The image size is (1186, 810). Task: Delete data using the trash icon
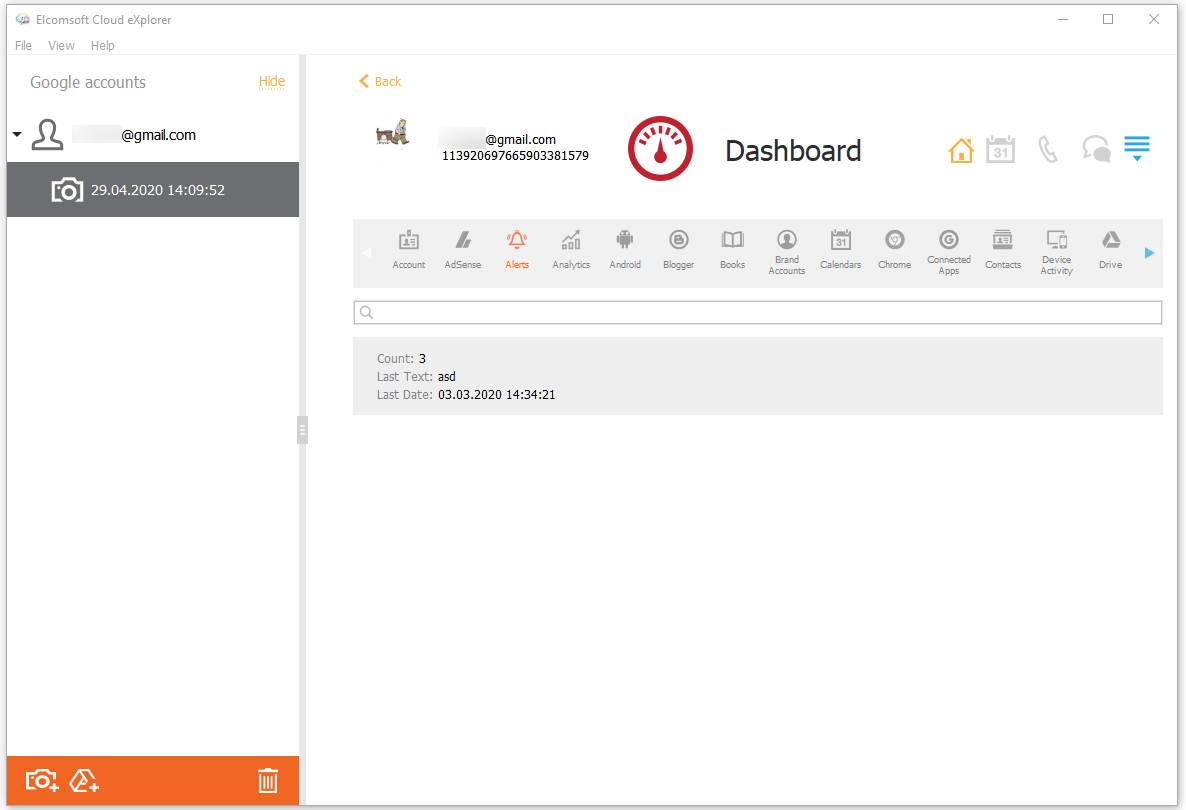click(x=267, y=780)
